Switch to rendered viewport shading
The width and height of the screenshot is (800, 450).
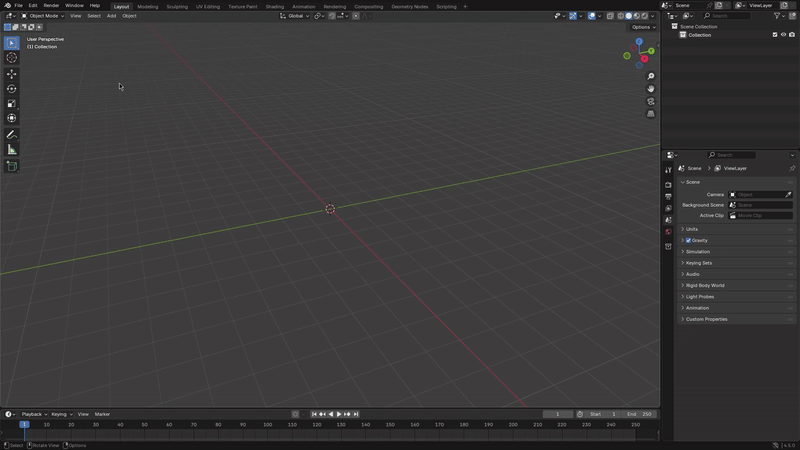point(645,16)
